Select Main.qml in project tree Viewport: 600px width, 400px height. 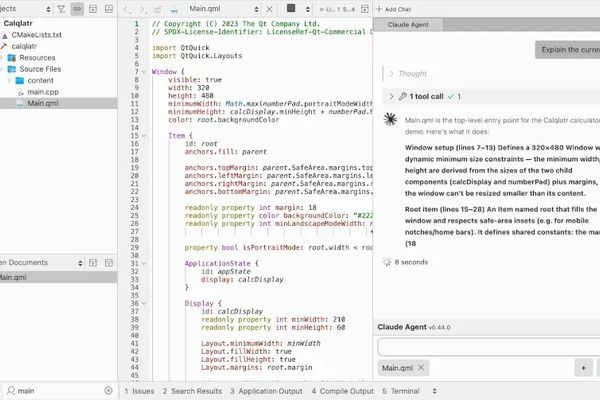59,103
